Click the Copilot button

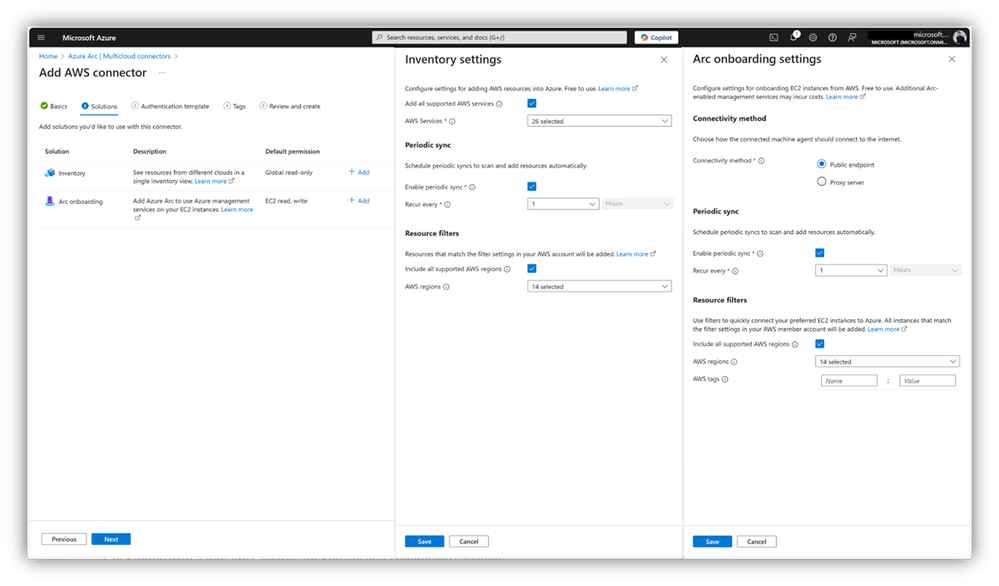[656, 38]
